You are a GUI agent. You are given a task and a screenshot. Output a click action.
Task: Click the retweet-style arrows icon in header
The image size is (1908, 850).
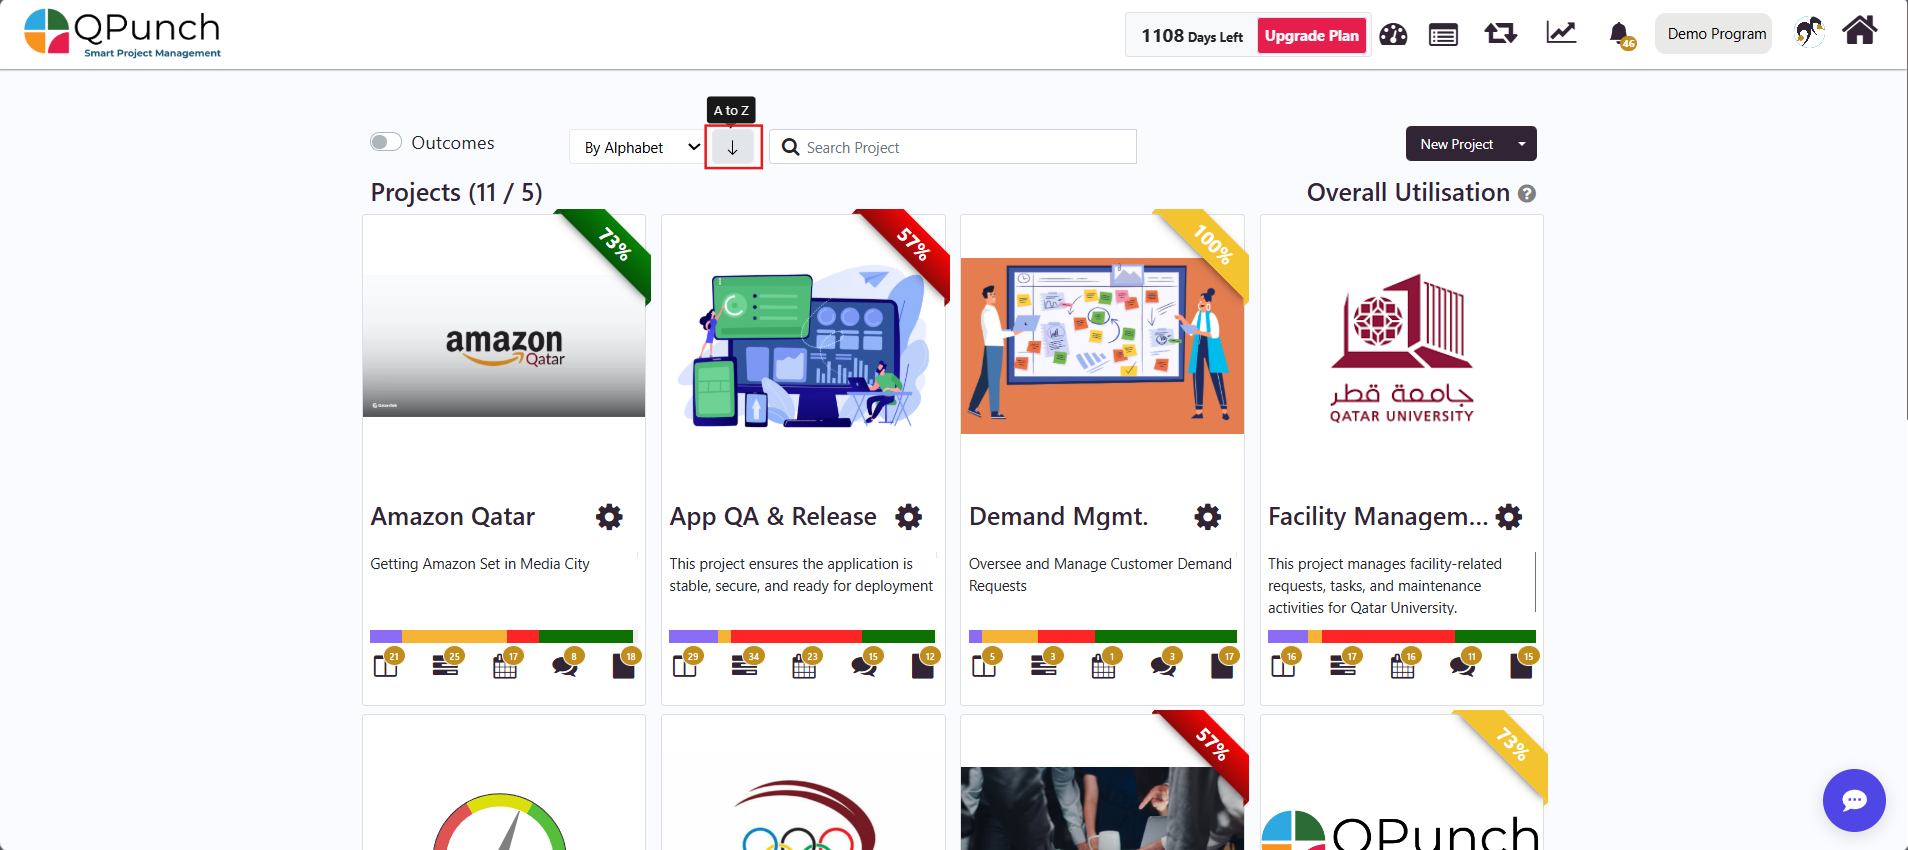coord(1501,34)
